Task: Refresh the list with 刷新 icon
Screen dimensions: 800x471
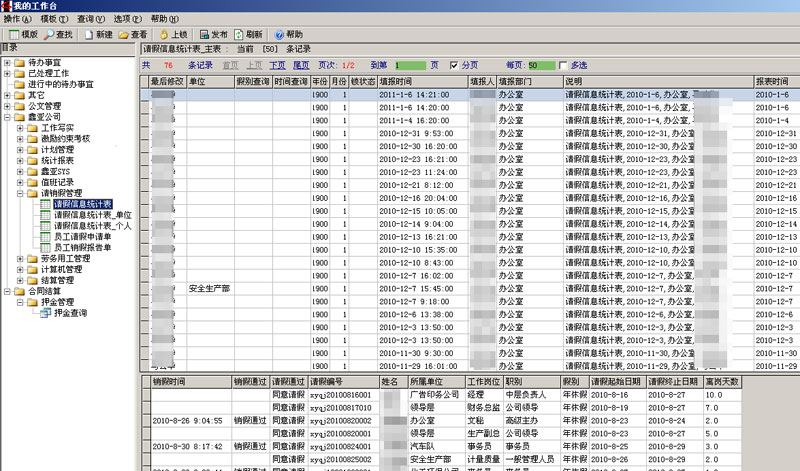Action: [x=238, y=34]
